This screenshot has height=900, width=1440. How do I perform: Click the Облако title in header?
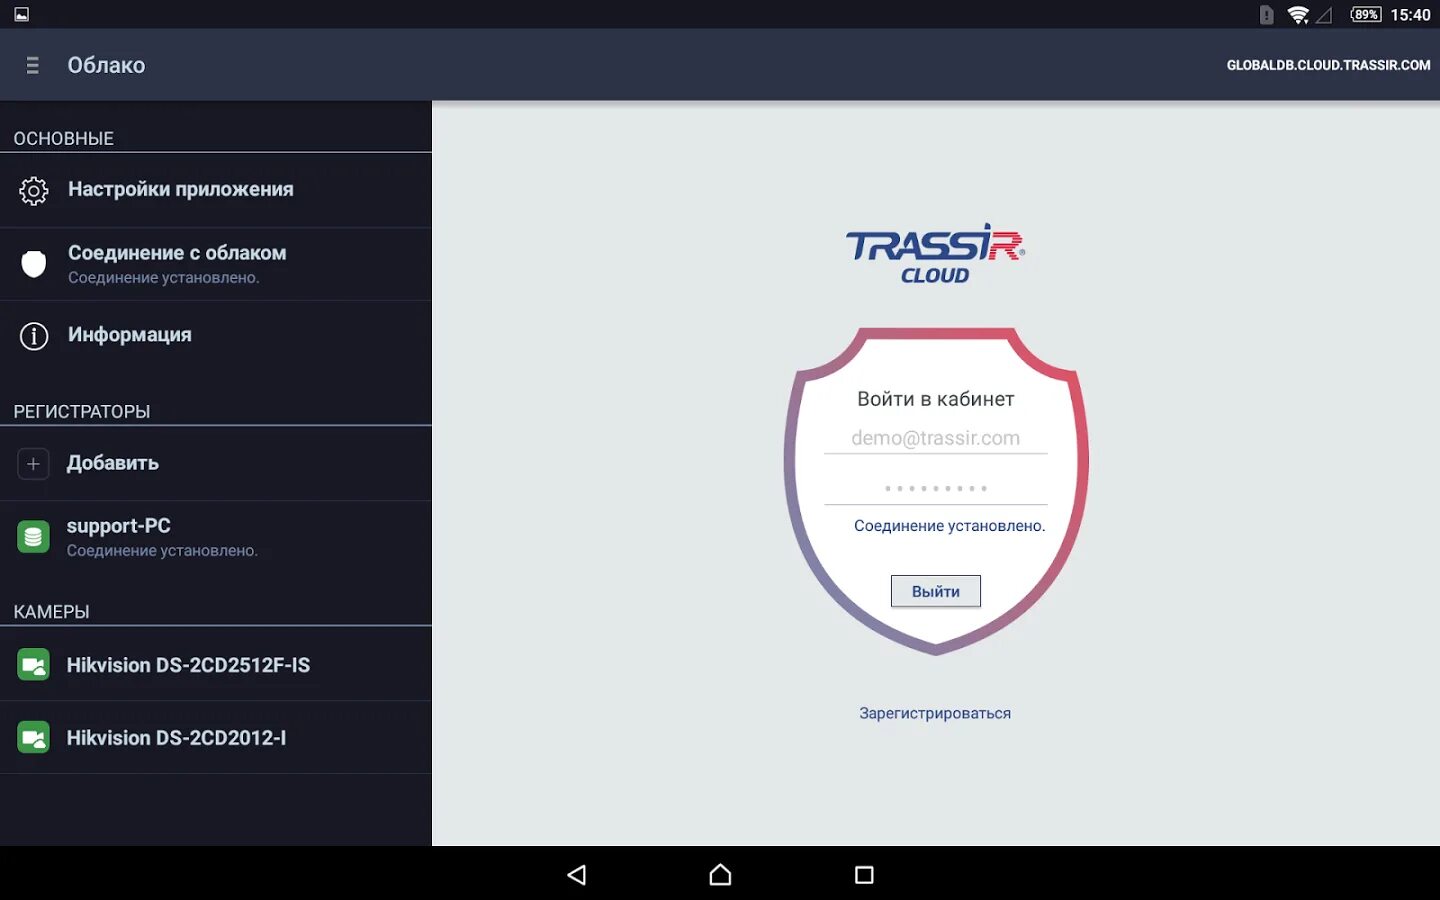click(106, 65)
